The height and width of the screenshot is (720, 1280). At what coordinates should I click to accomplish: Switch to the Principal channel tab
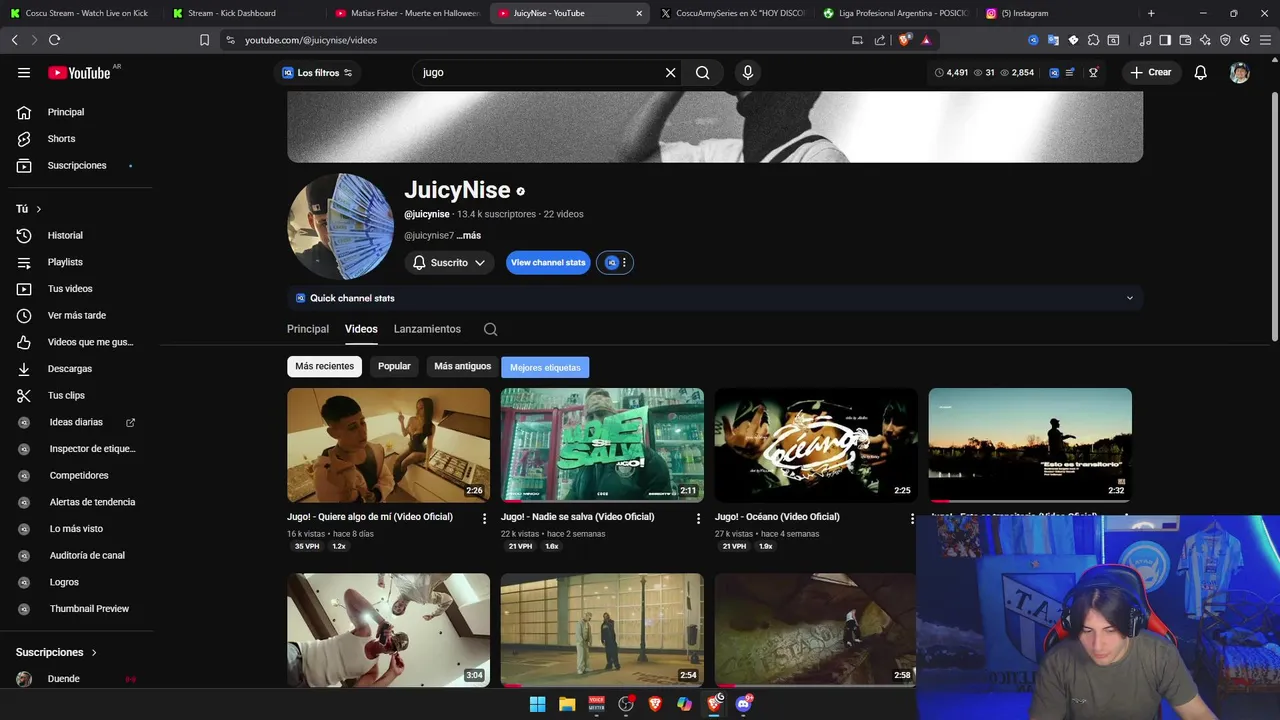pos(308,329)
